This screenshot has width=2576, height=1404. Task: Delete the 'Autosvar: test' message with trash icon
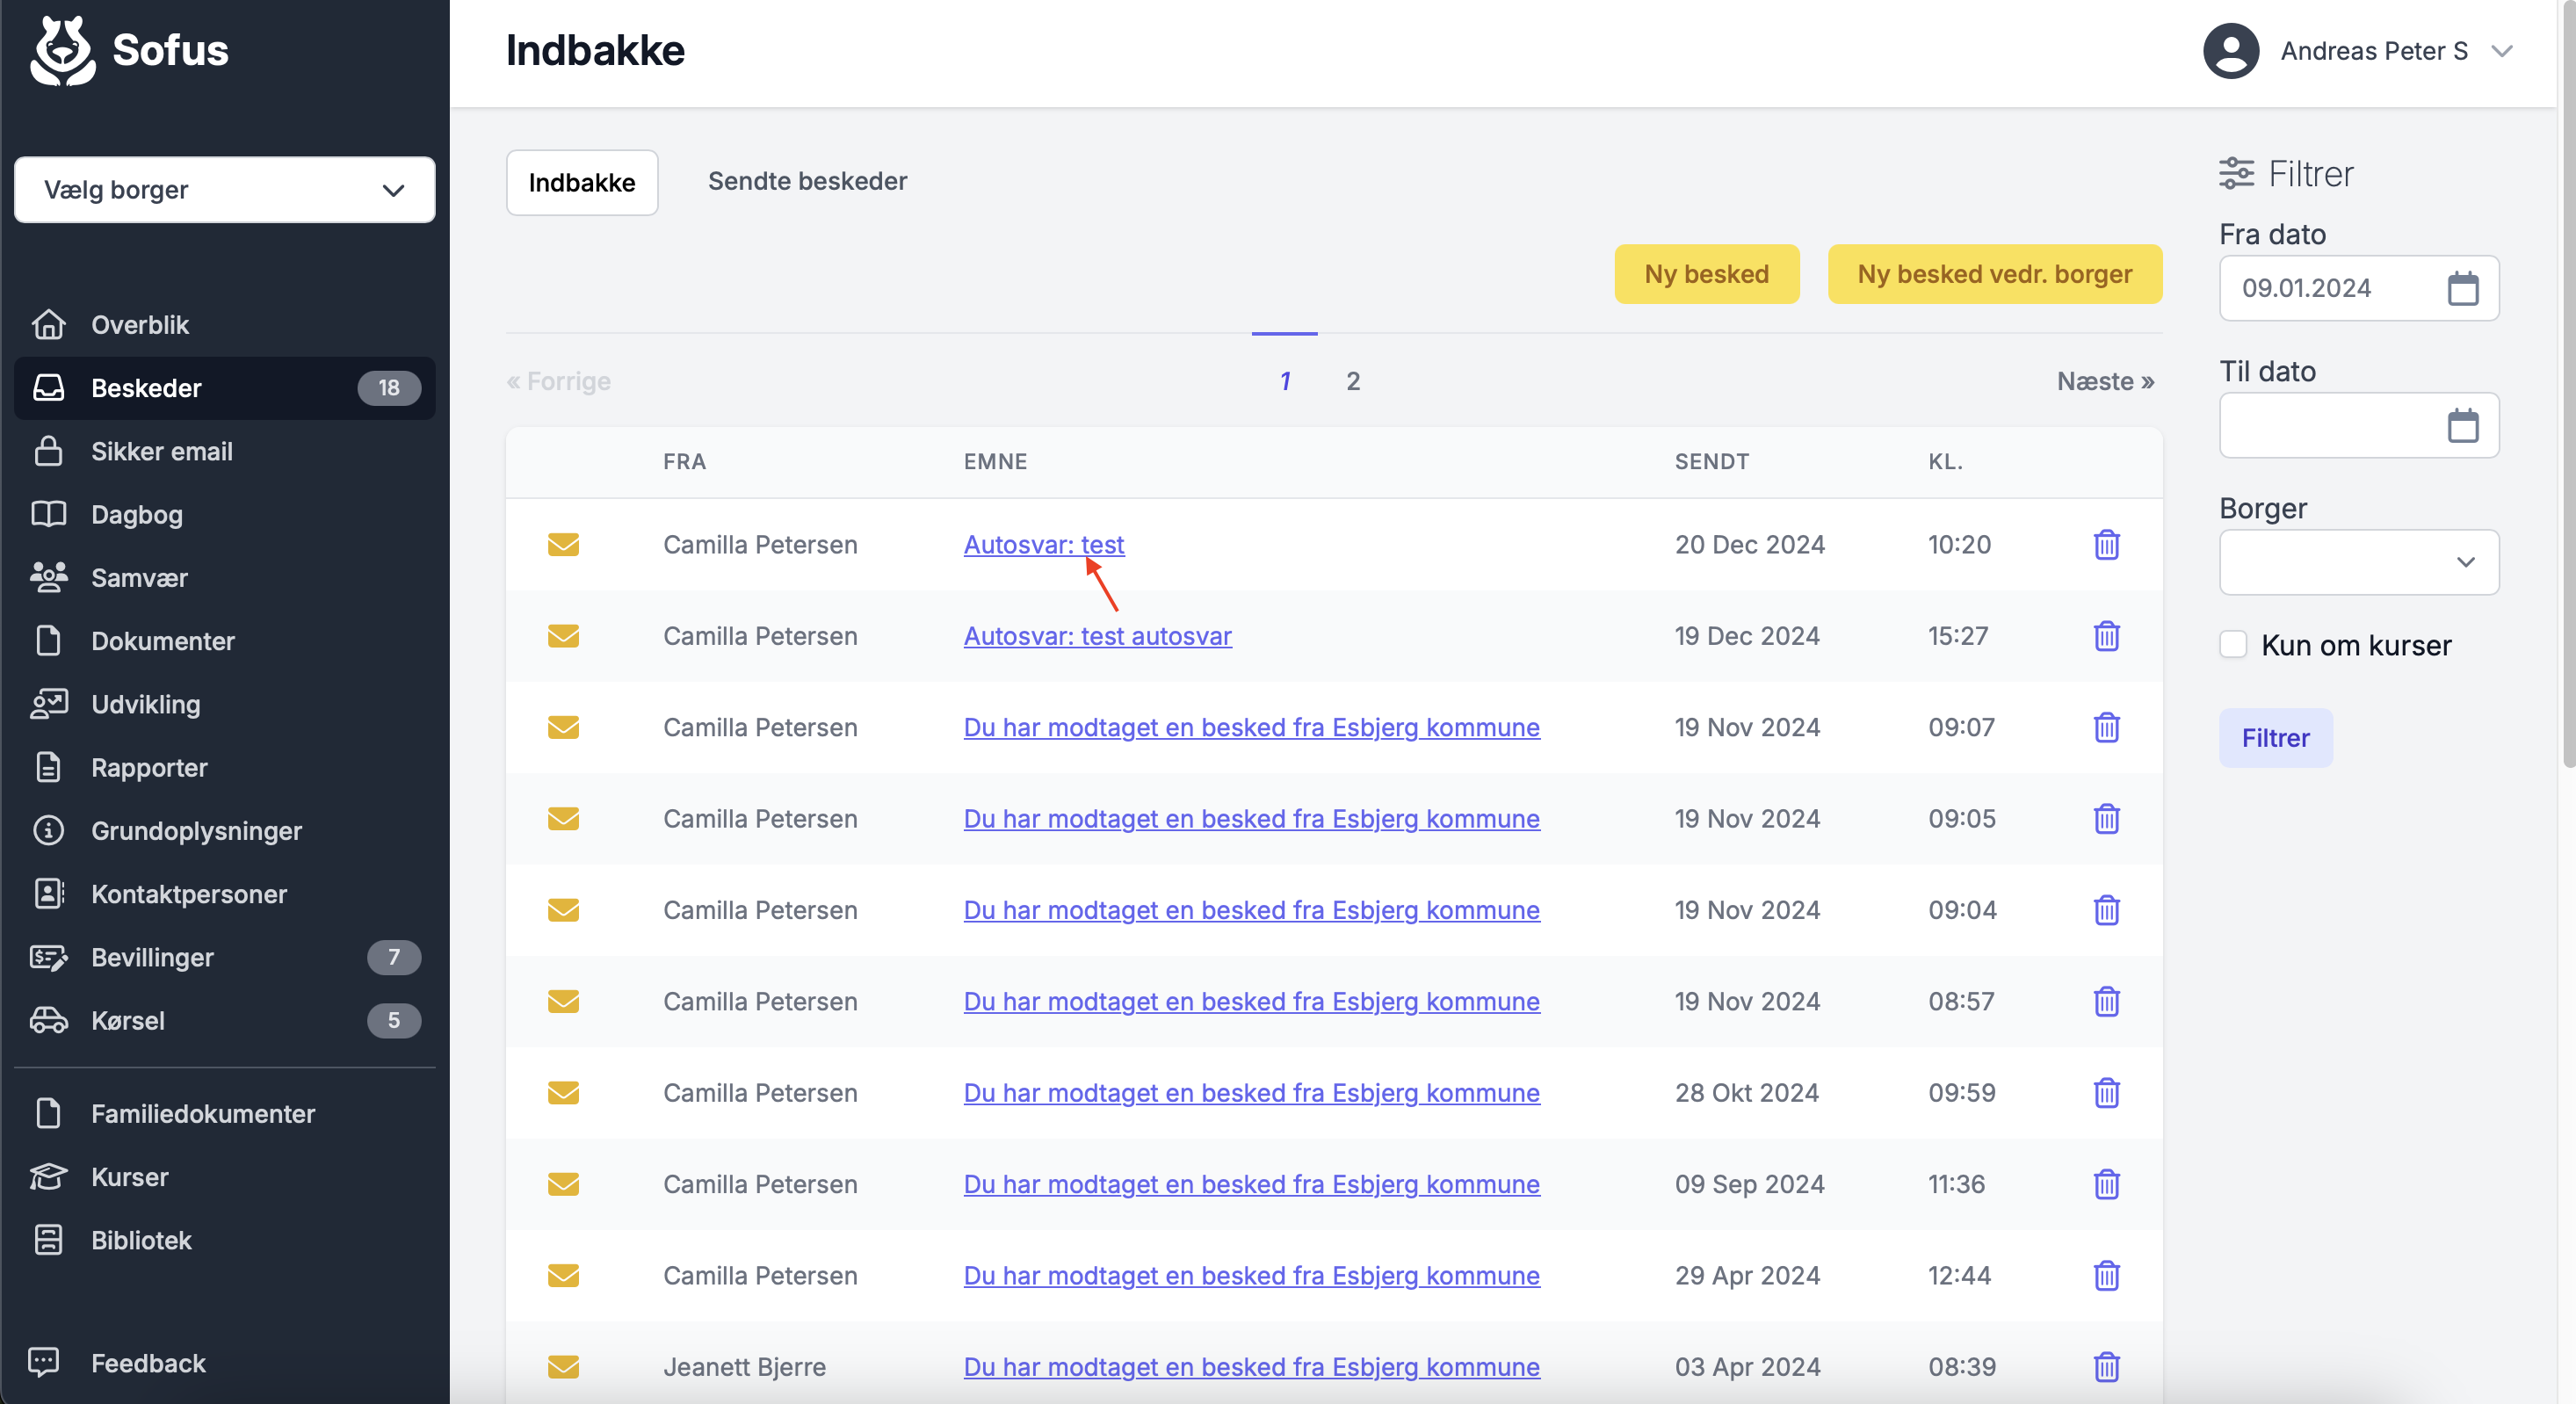click(x=2106, y=545)
